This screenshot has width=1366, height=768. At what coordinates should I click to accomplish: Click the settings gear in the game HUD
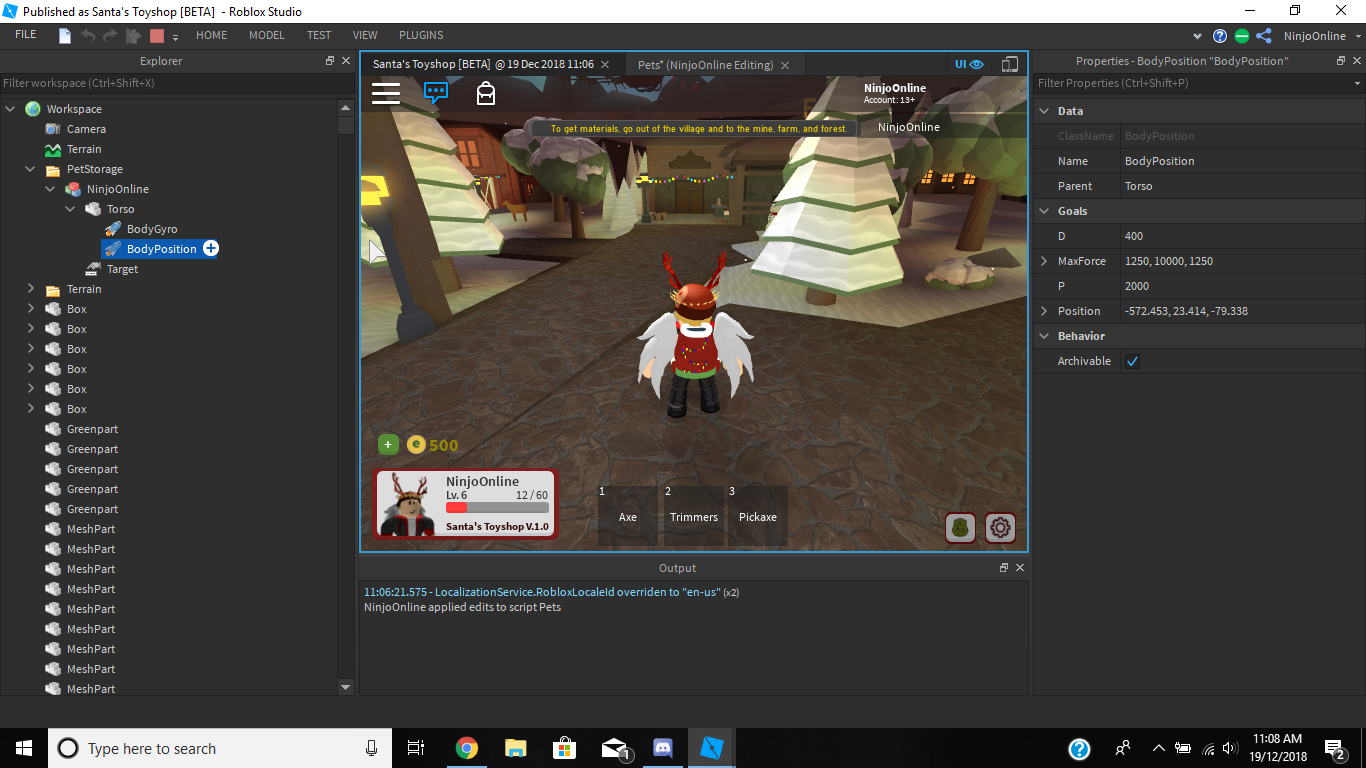pyautogui.click(x=999, y=527)
